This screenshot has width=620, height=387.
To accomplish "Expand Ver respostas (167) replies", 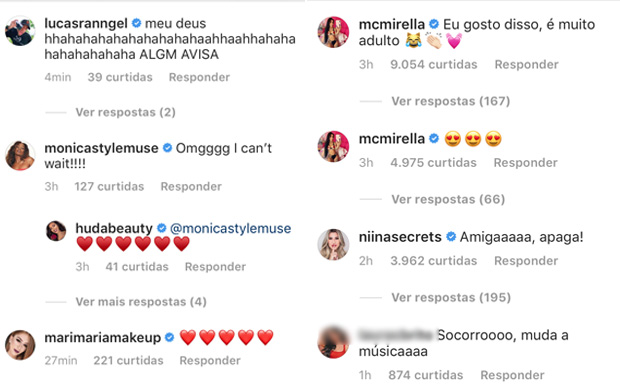I will [x=451, y=101].
